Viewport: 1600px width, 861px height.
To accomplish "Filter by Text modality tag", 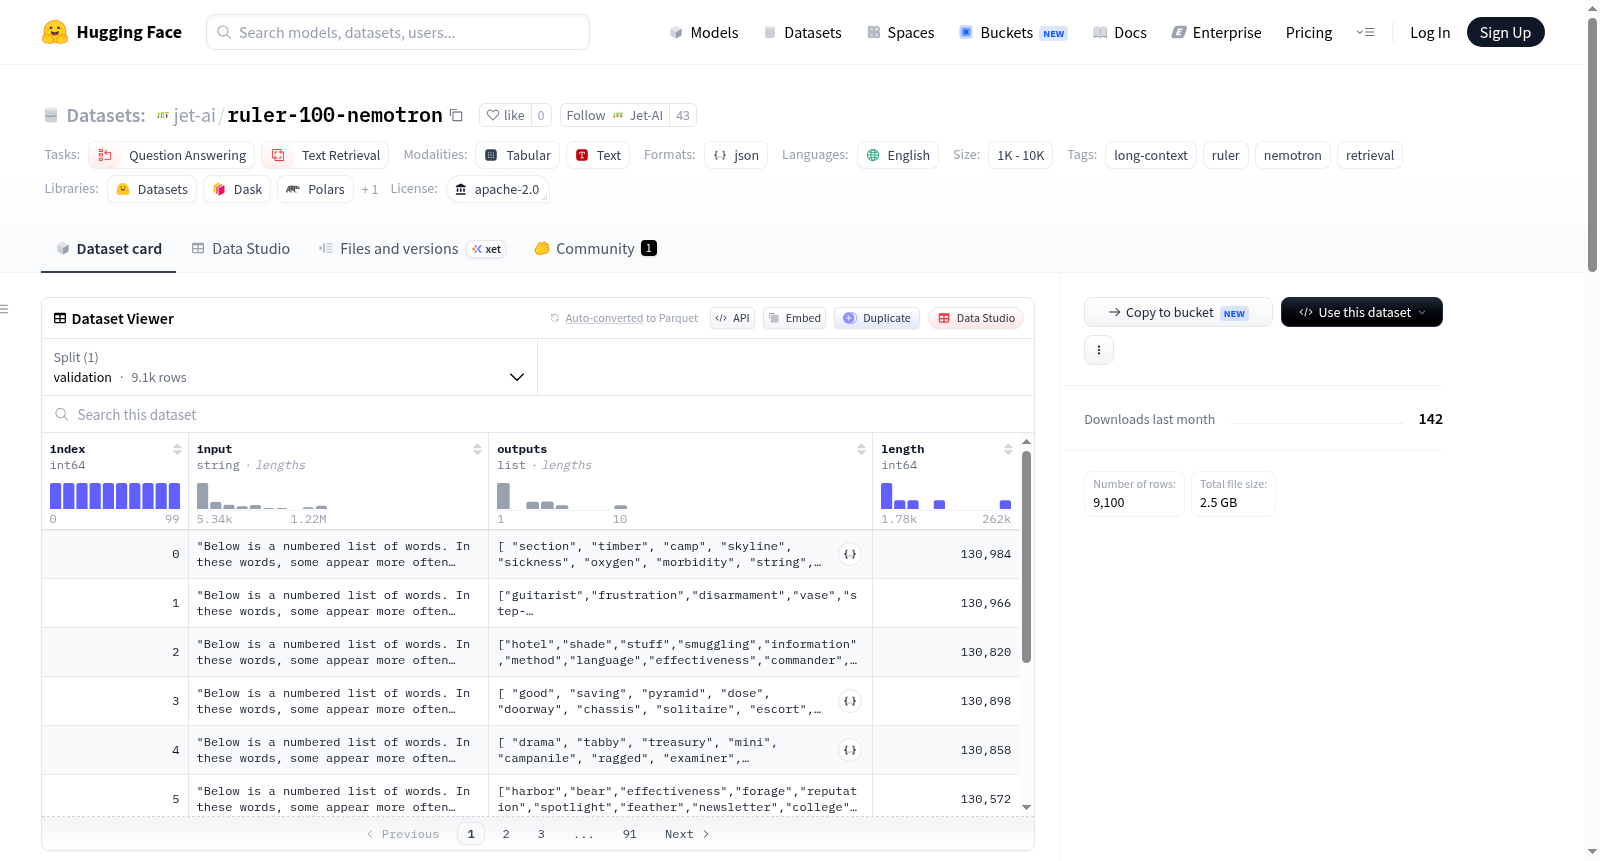I will point(598,155).
